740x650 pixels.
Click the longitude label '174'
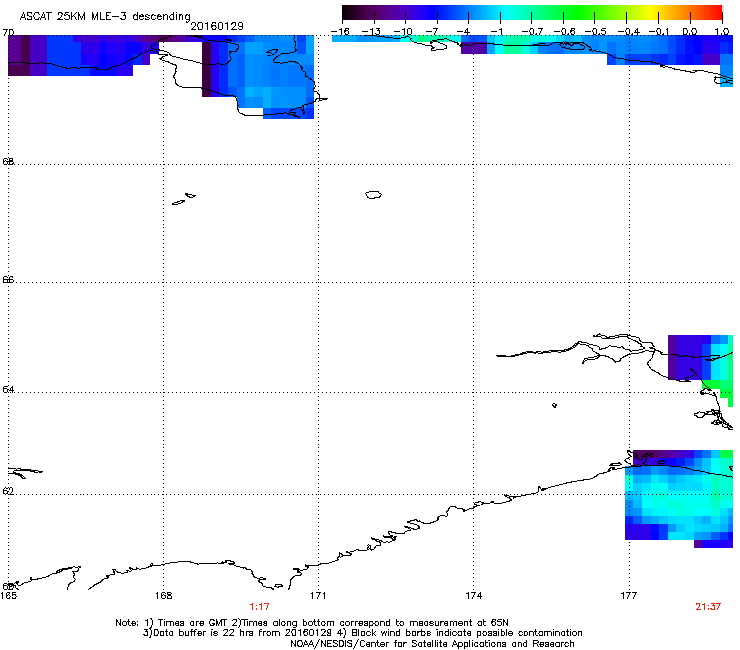473,596
